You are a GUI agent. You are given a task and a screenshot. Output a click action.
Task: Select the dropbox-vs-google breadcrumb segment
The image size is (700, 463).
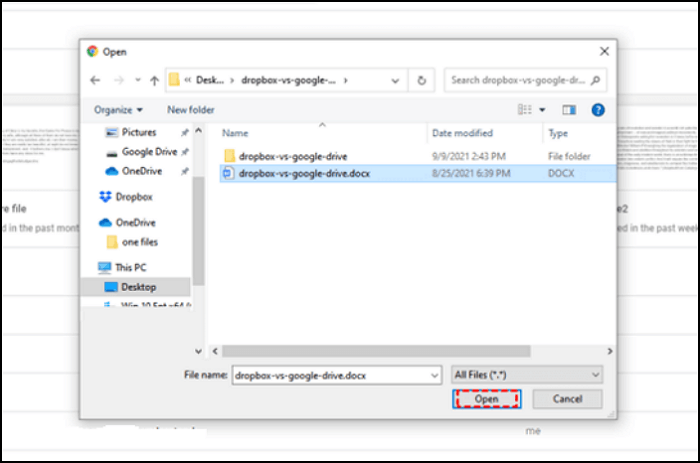click(288, 80)
